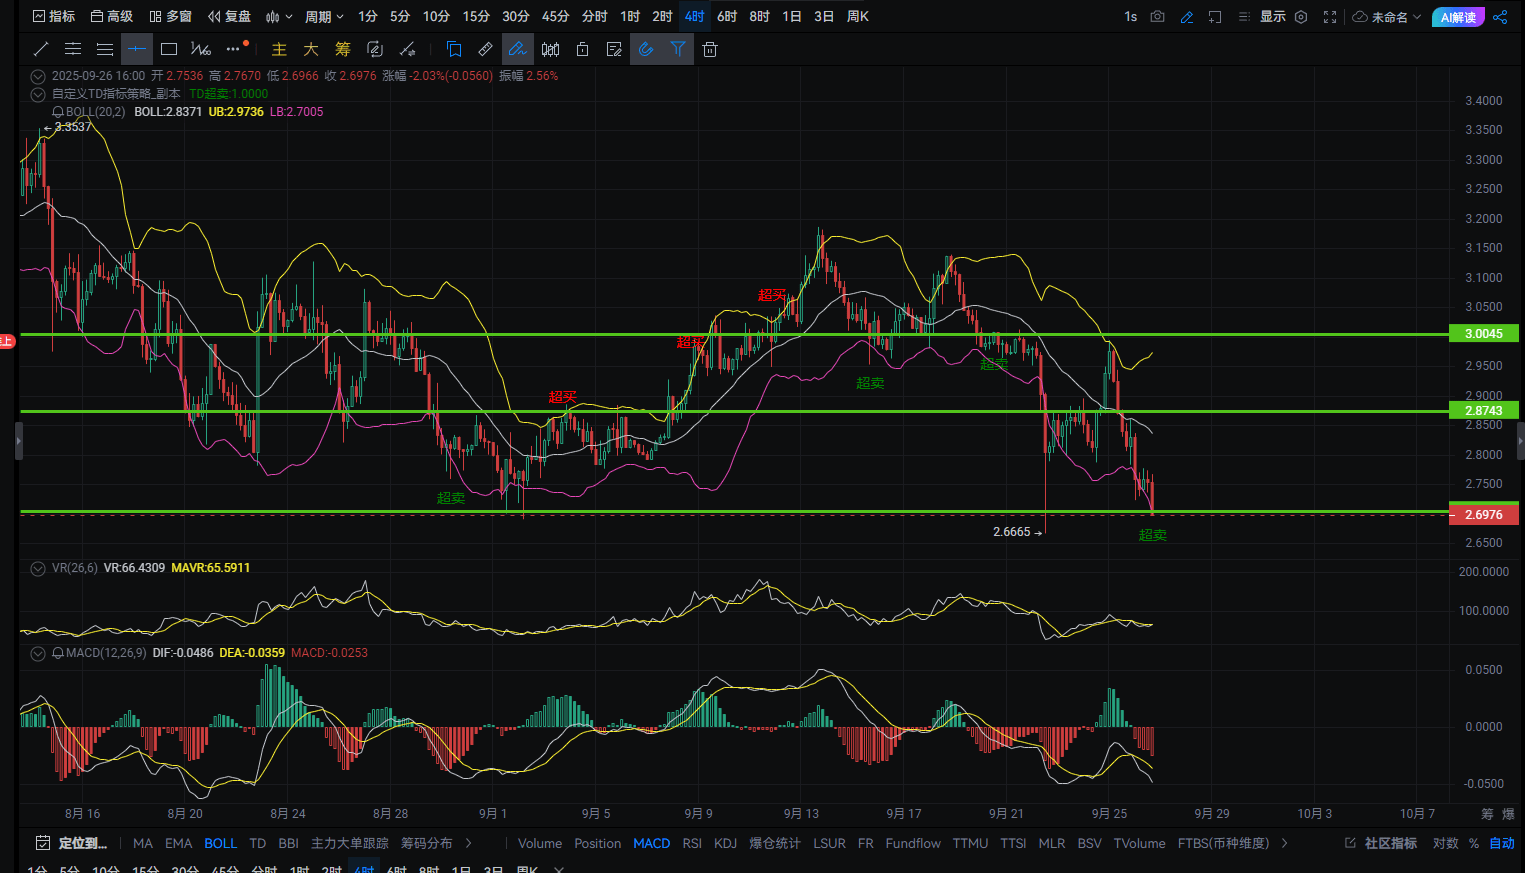Viewport: 1525px width, 873px height.
Task: Switch to the 1日 timeframe
Action: click(792, 17)
